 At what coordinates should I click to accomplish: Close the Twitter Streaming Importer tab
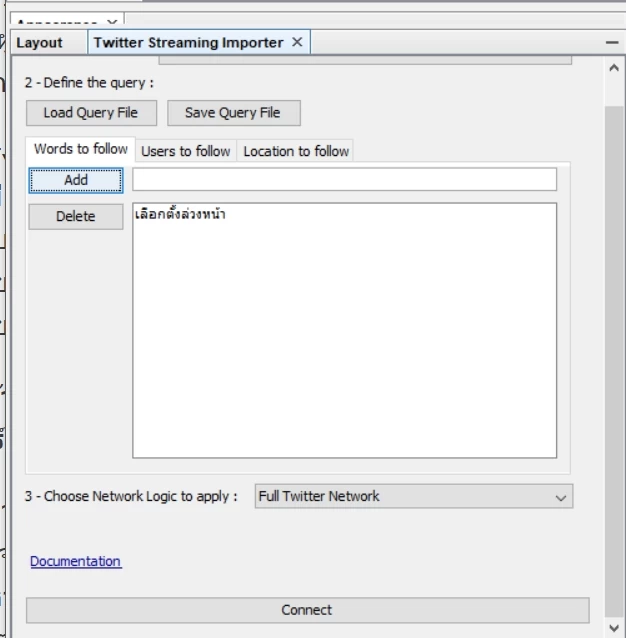[x=297, y=42]
